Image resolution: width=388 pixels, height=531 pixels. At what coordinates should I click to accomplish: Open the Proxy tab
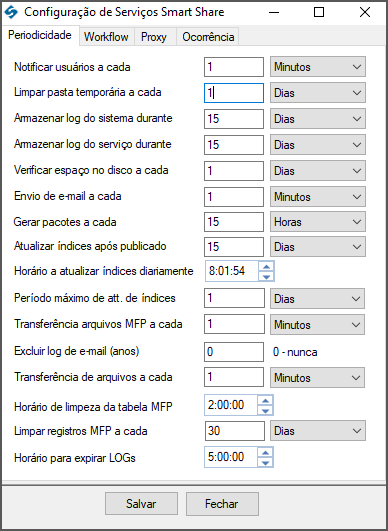(x=154, y=37)
